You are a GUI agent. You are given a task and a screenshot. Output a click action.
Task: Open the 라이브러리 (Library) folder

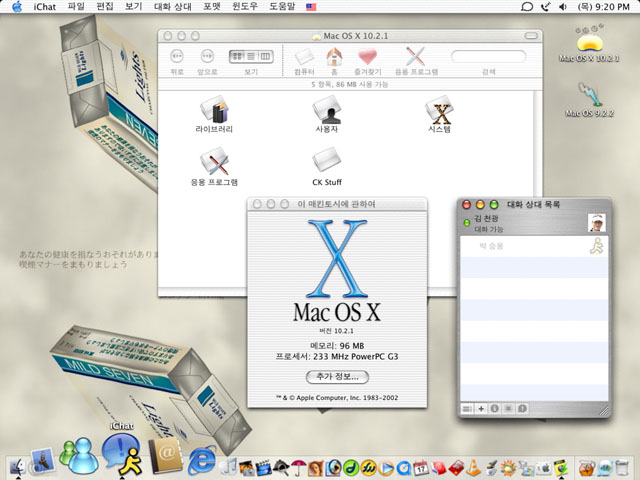pos(215,109)
